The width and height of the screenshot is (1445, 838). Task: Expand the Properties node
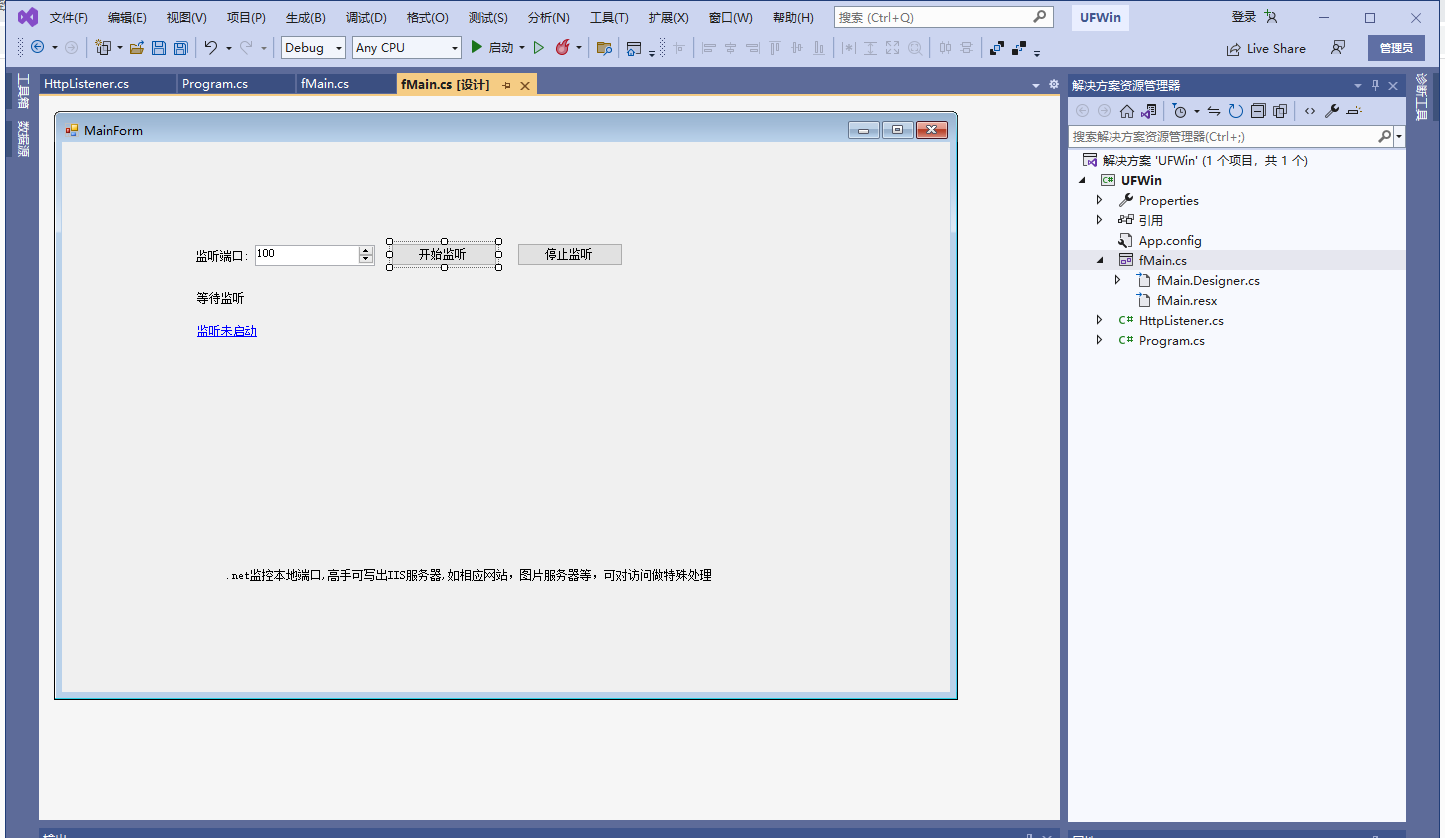click(x=1100, y=200)
